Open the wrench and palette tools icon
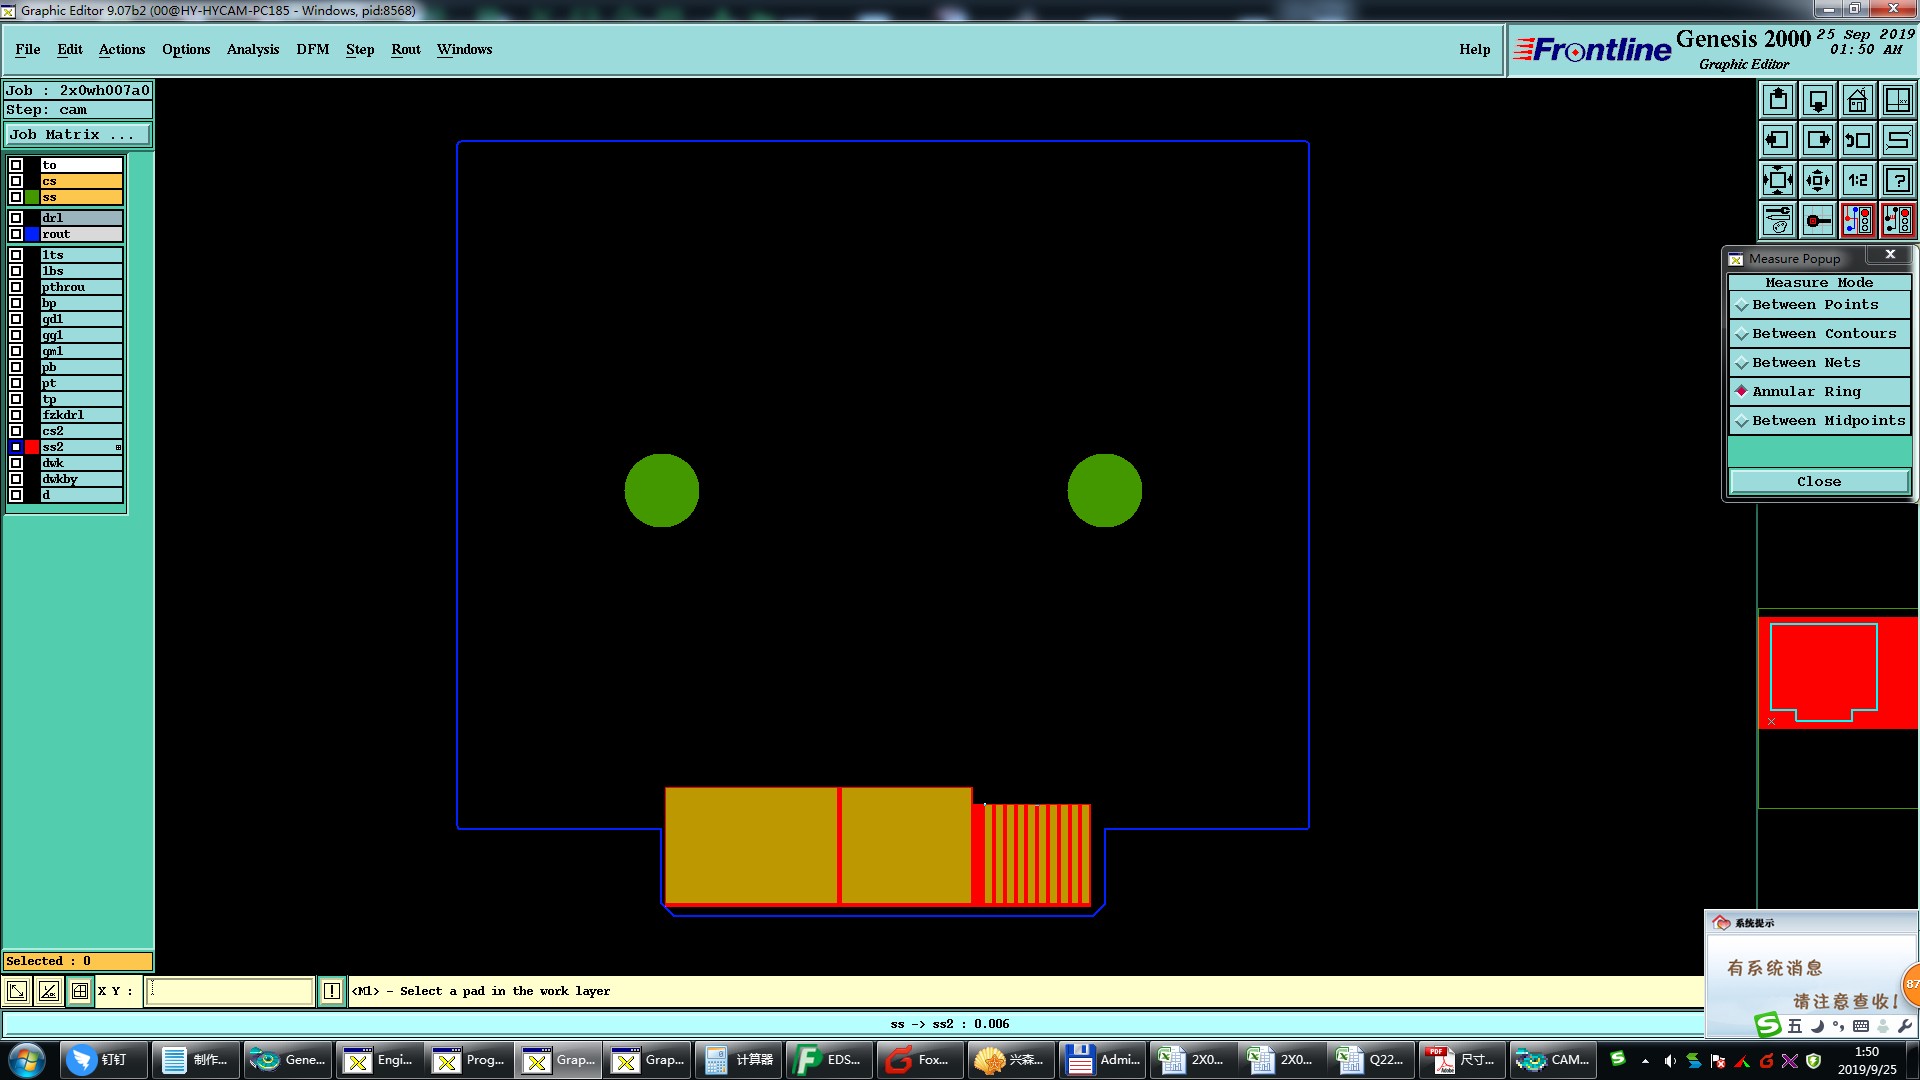This screenshot has width=1920, height=1080. 1777,220
